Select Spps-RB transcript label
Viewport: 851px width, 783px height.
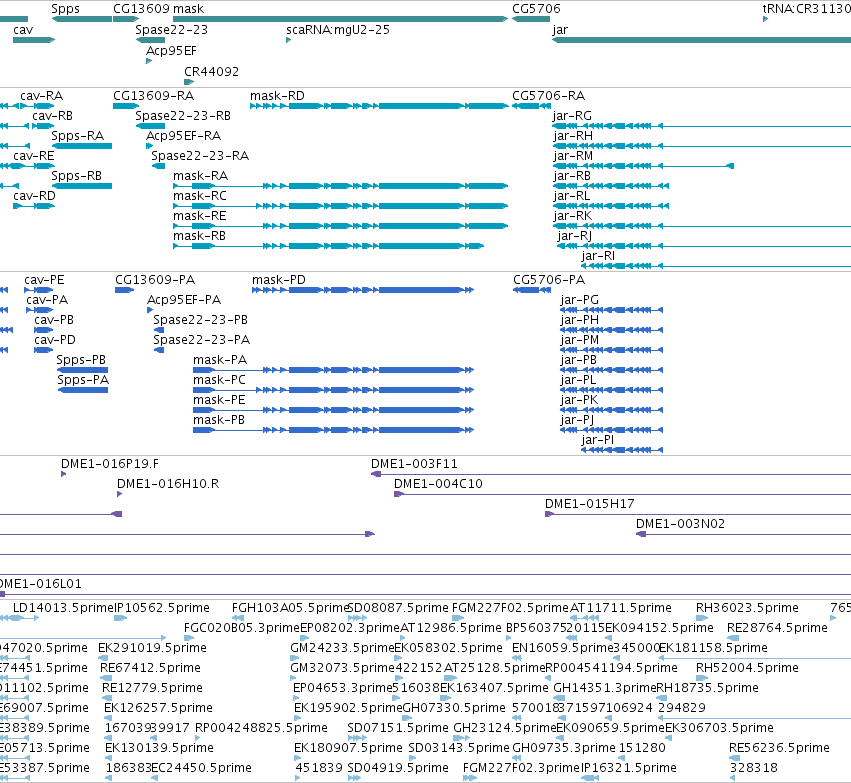pyautogui.click(x=77, y=176)
